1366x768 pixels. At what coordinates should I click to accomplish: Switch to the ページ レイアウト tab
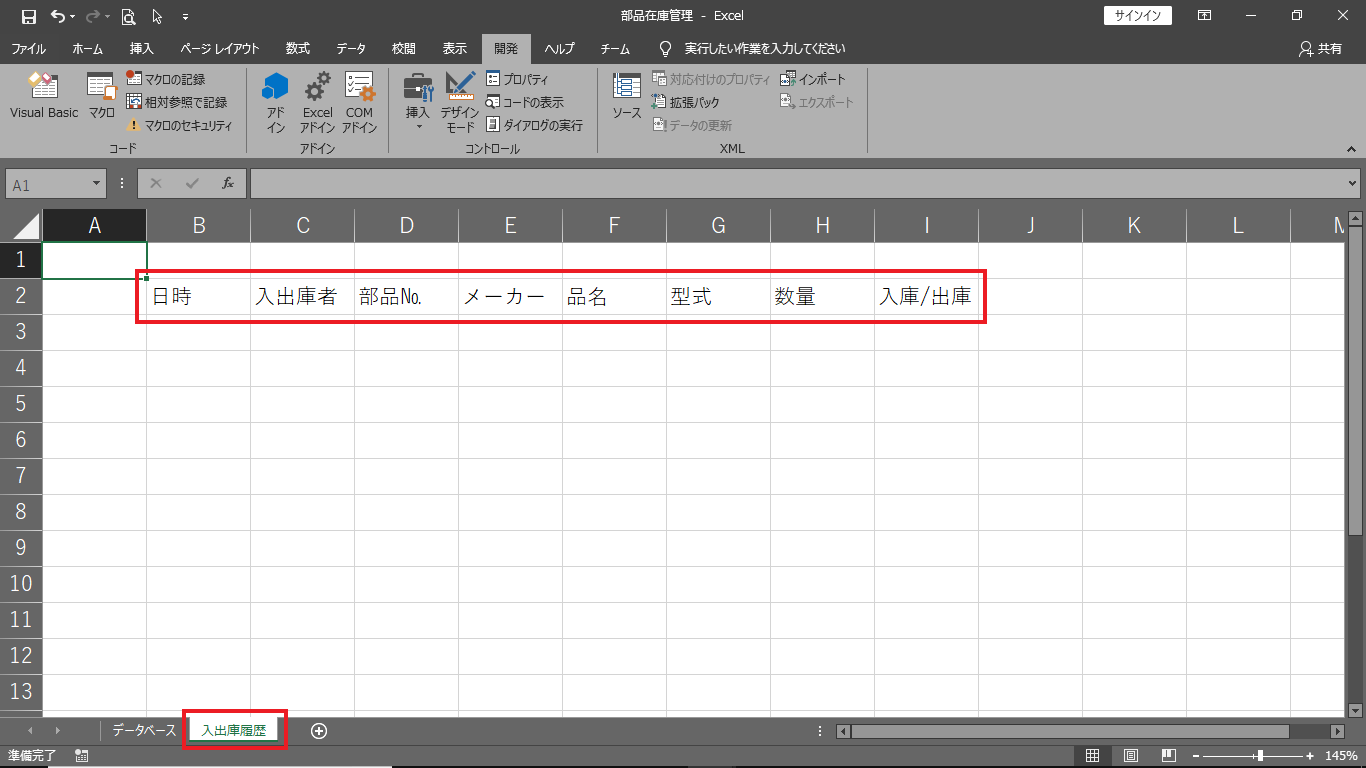tap(220, 48)
